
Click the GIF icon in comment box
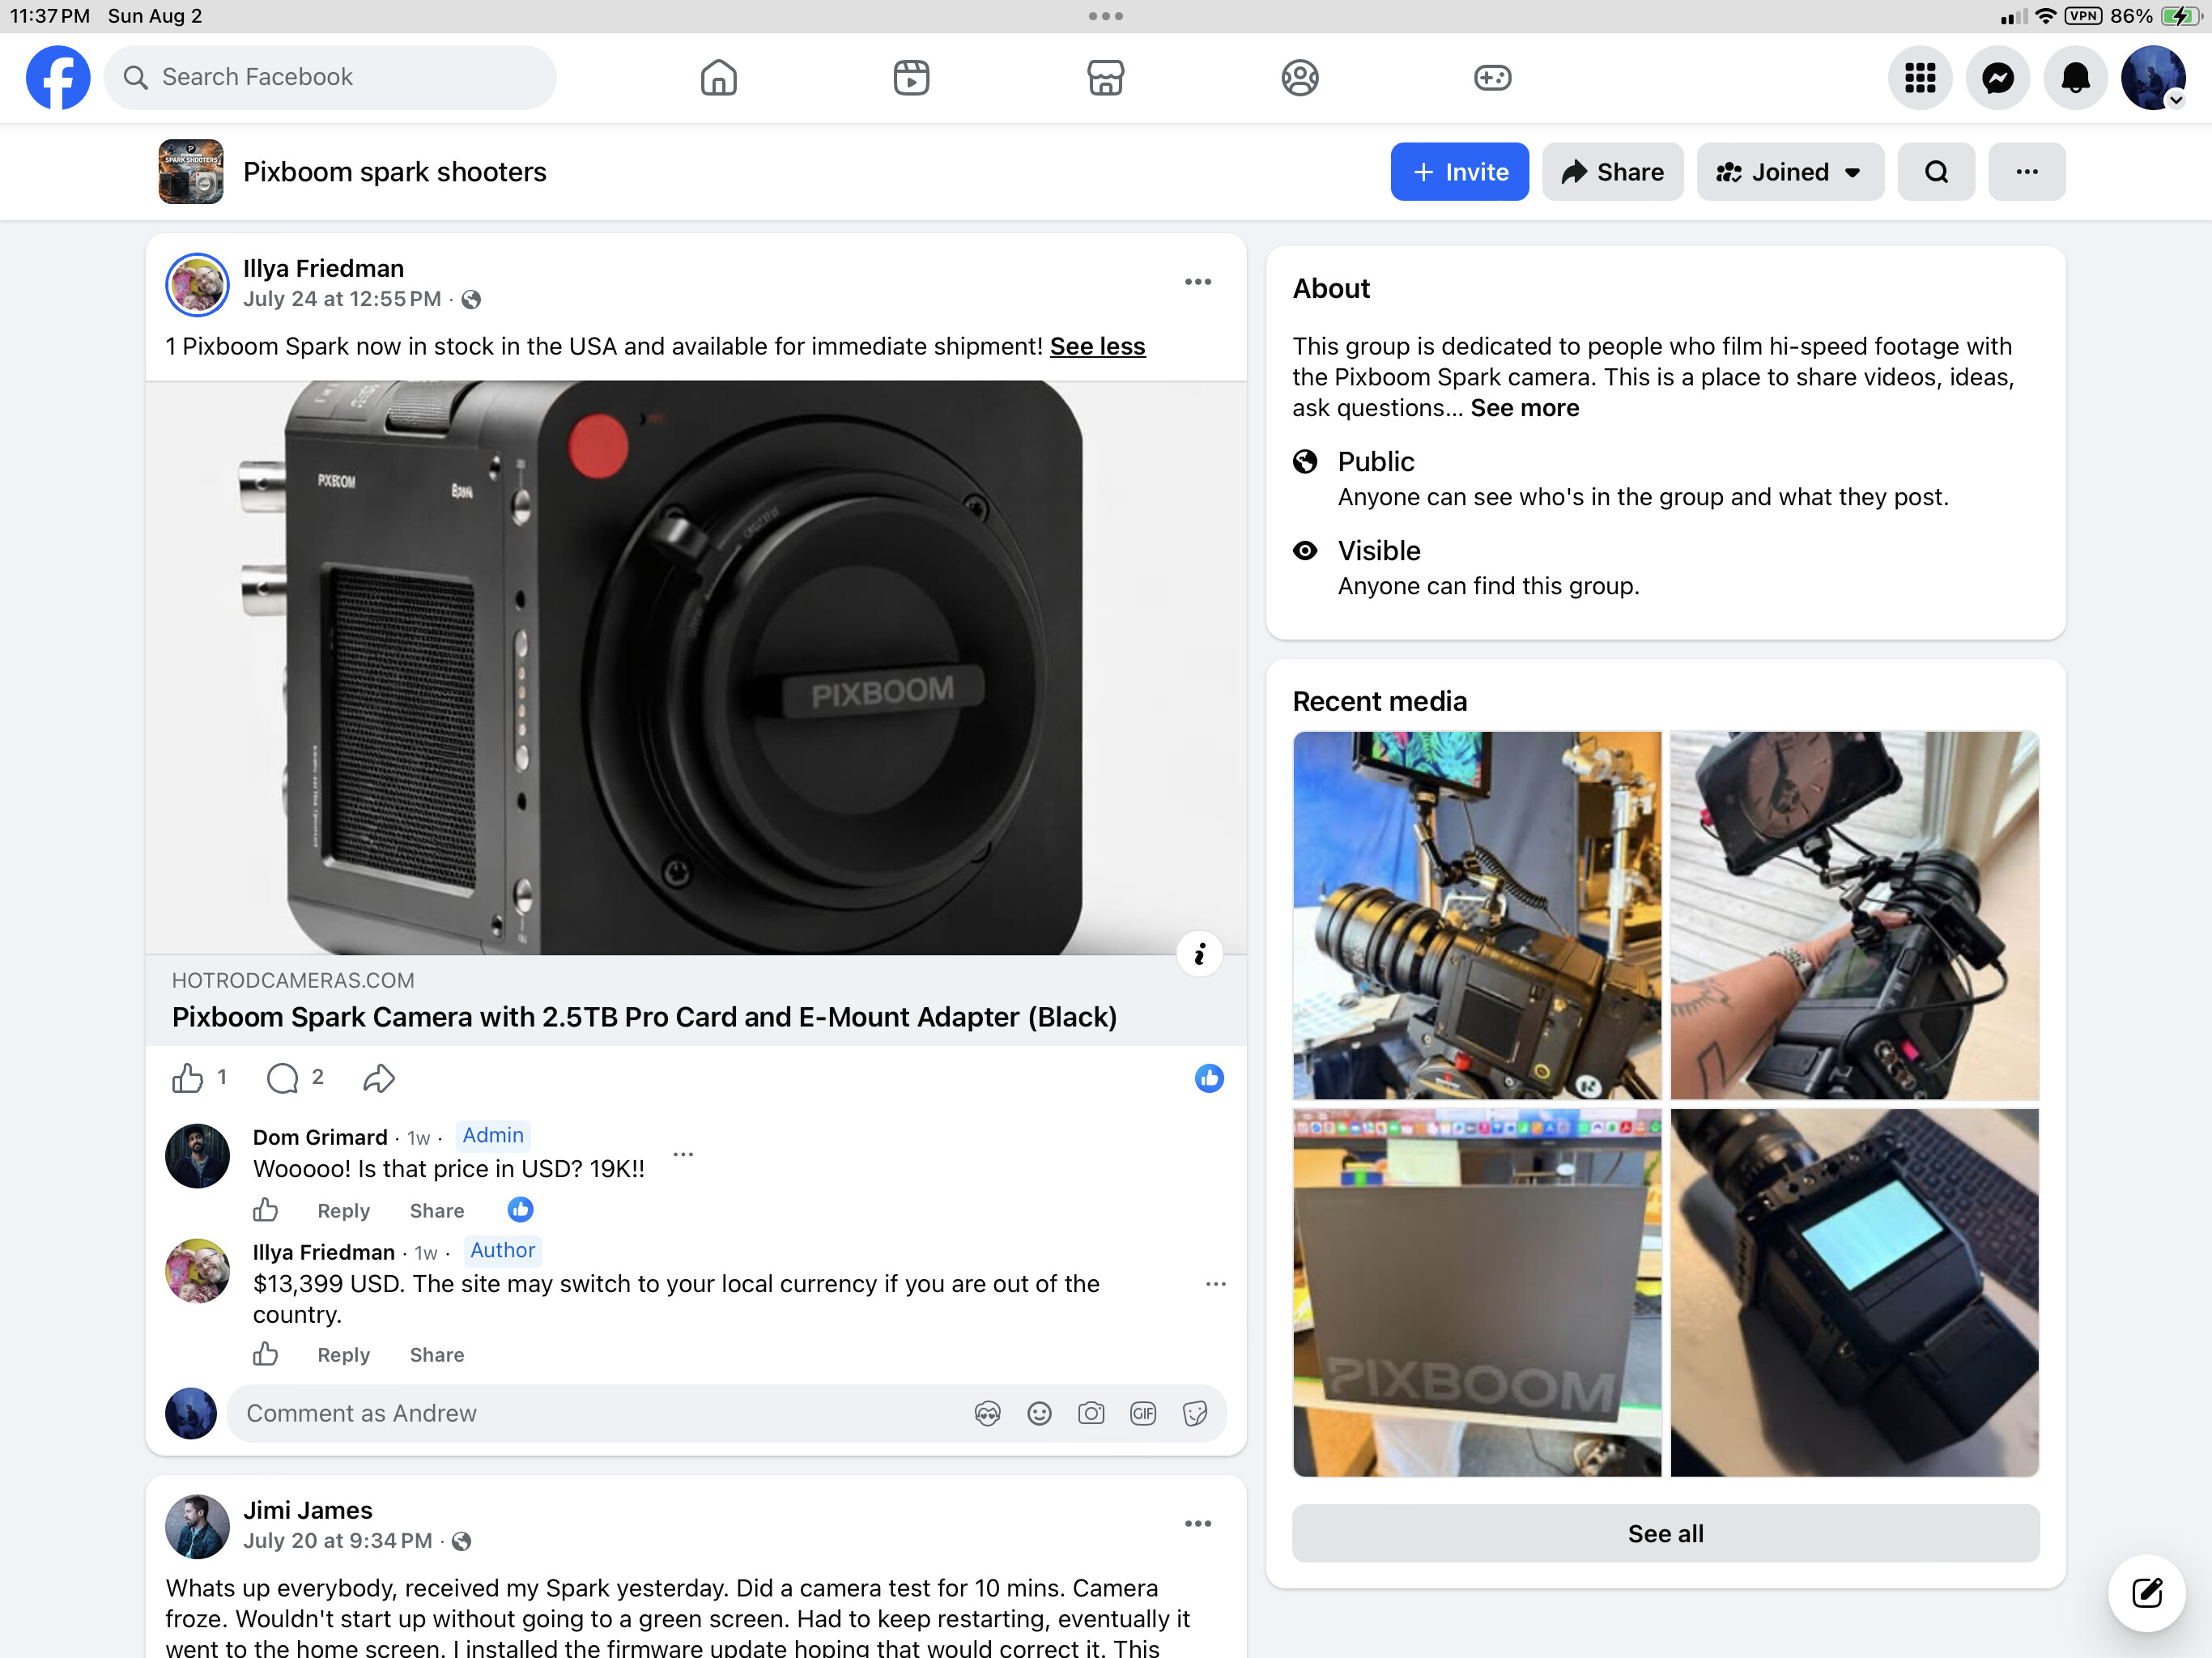point(1142,1413)
